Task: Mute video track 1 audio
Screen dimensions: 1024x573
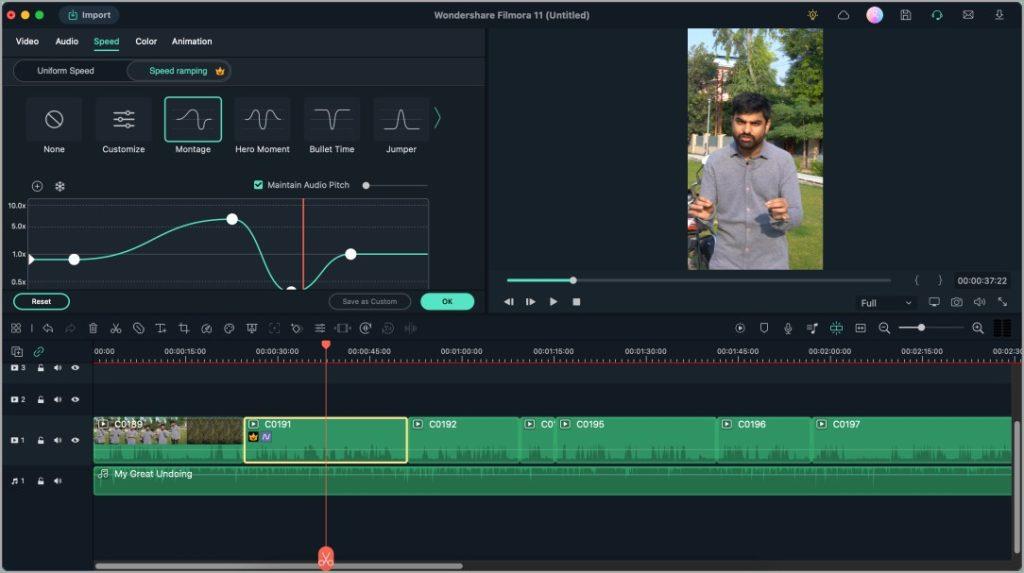Action: [57, 440]
